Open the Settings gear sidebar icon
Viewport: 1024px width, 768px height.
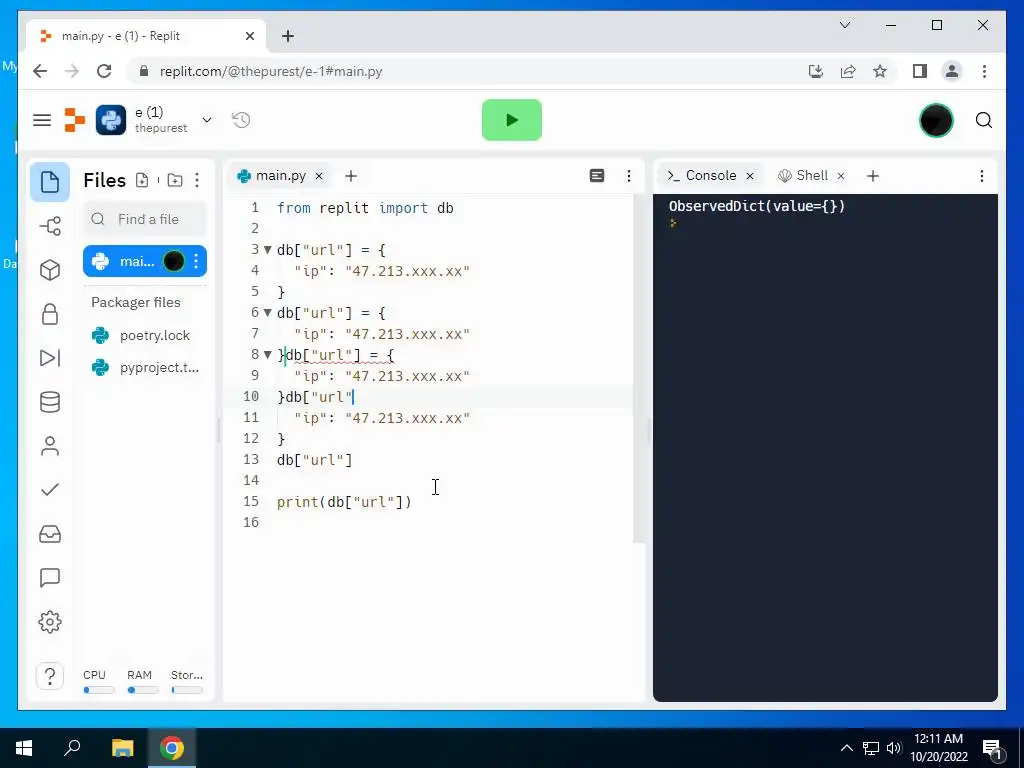tap(50, 622)
